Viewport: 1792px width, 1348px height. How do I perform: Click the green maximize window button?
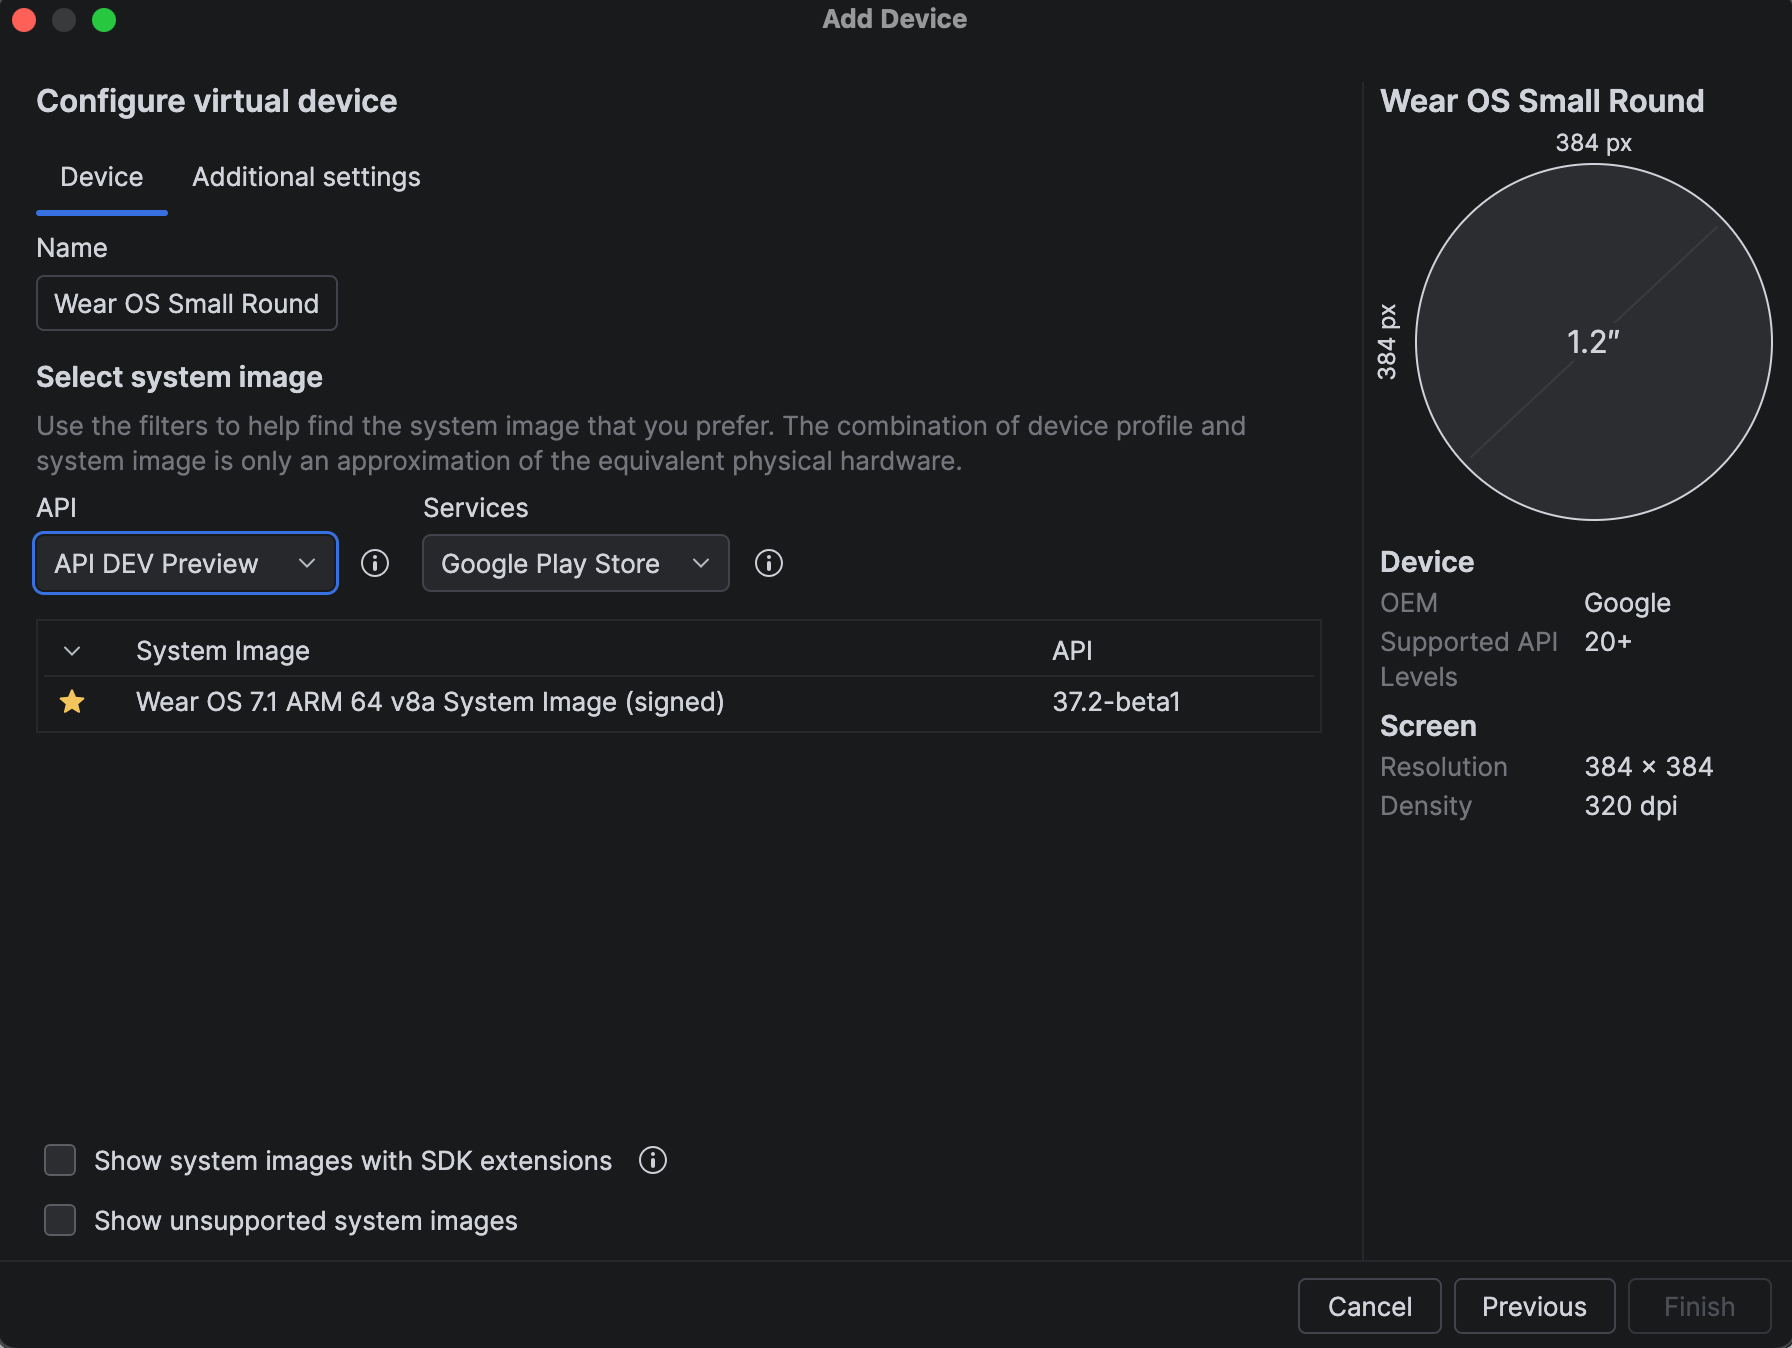(104, 19)
